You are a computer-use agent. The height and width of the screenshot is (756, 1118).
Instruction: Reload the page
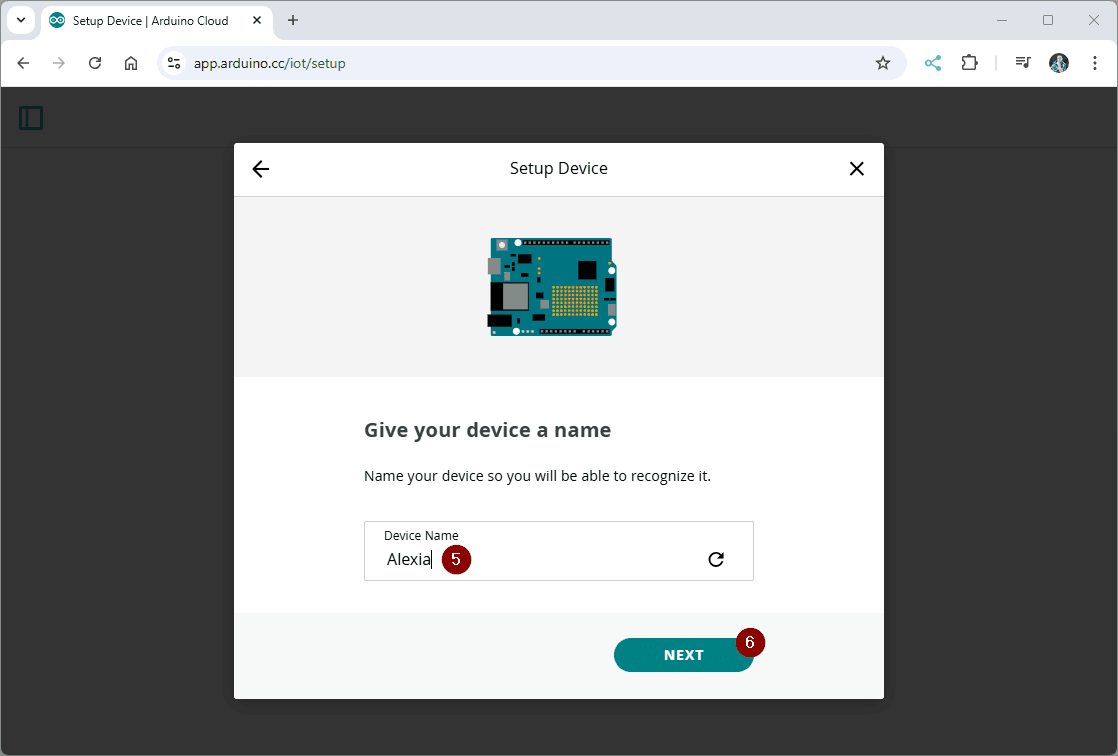95,63
